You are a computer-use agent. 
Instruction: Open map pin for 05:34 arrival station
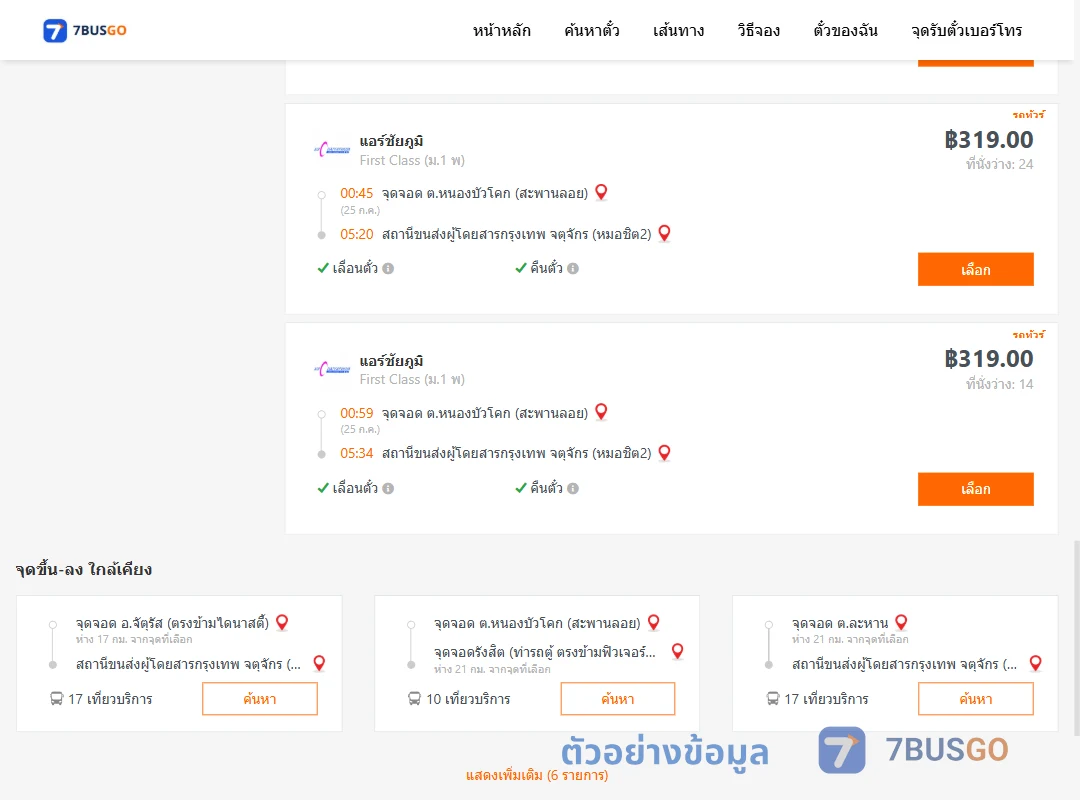click(665, 453)
